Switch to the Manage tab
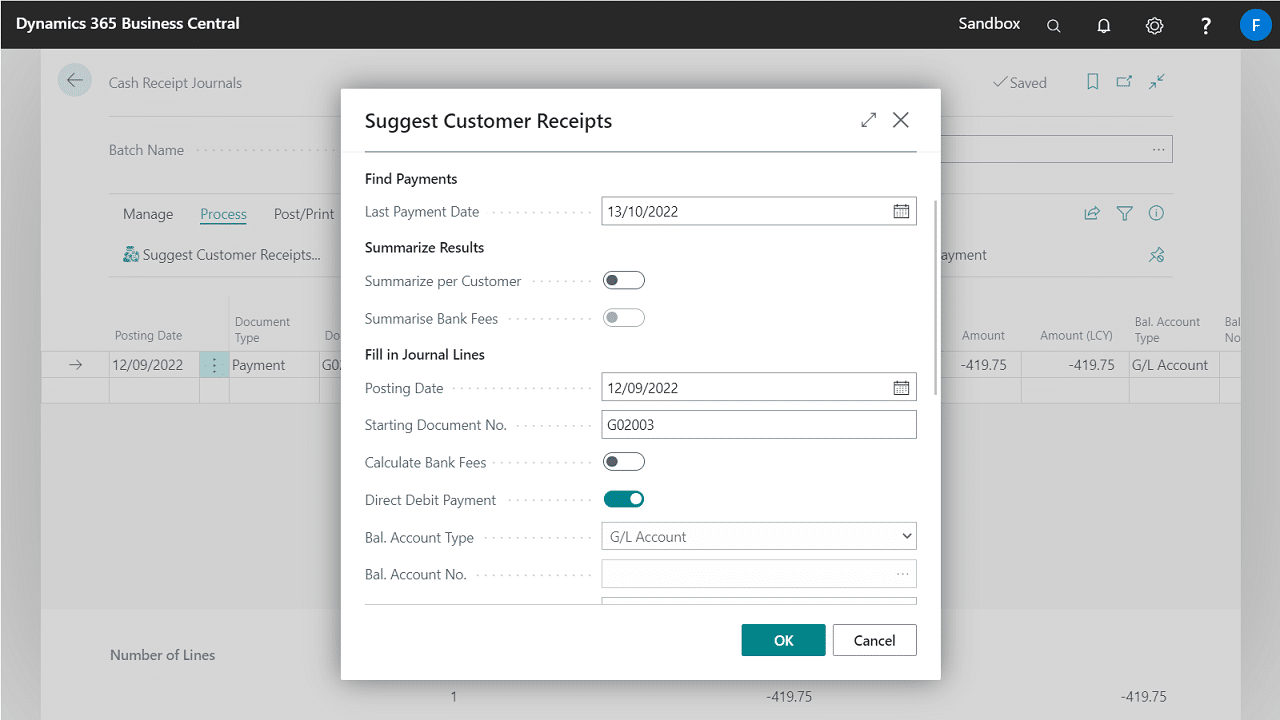This screenshot has width=1280, height=720. point(148,214)
